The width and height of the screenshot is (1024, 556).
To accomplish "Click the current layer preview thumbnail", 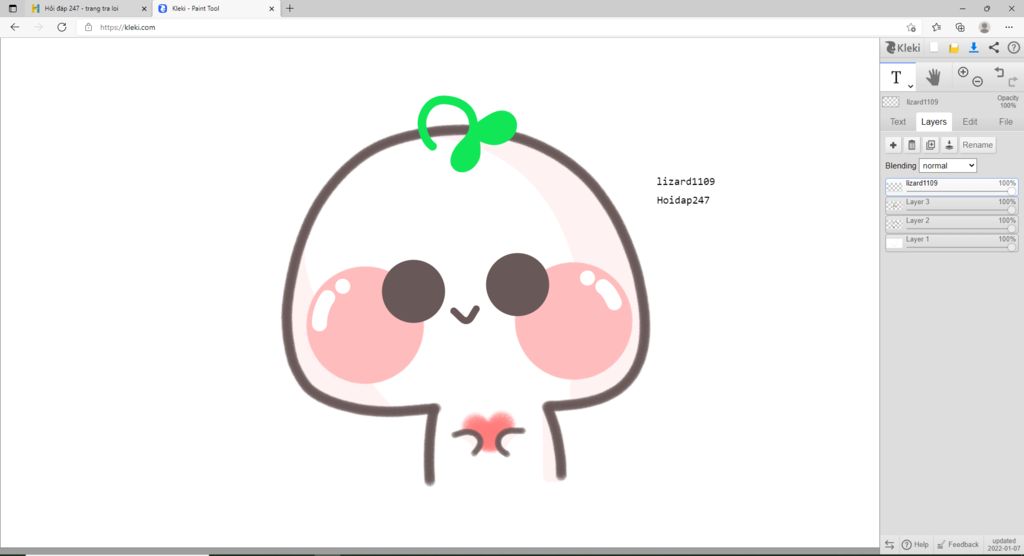I will [891, 102].
